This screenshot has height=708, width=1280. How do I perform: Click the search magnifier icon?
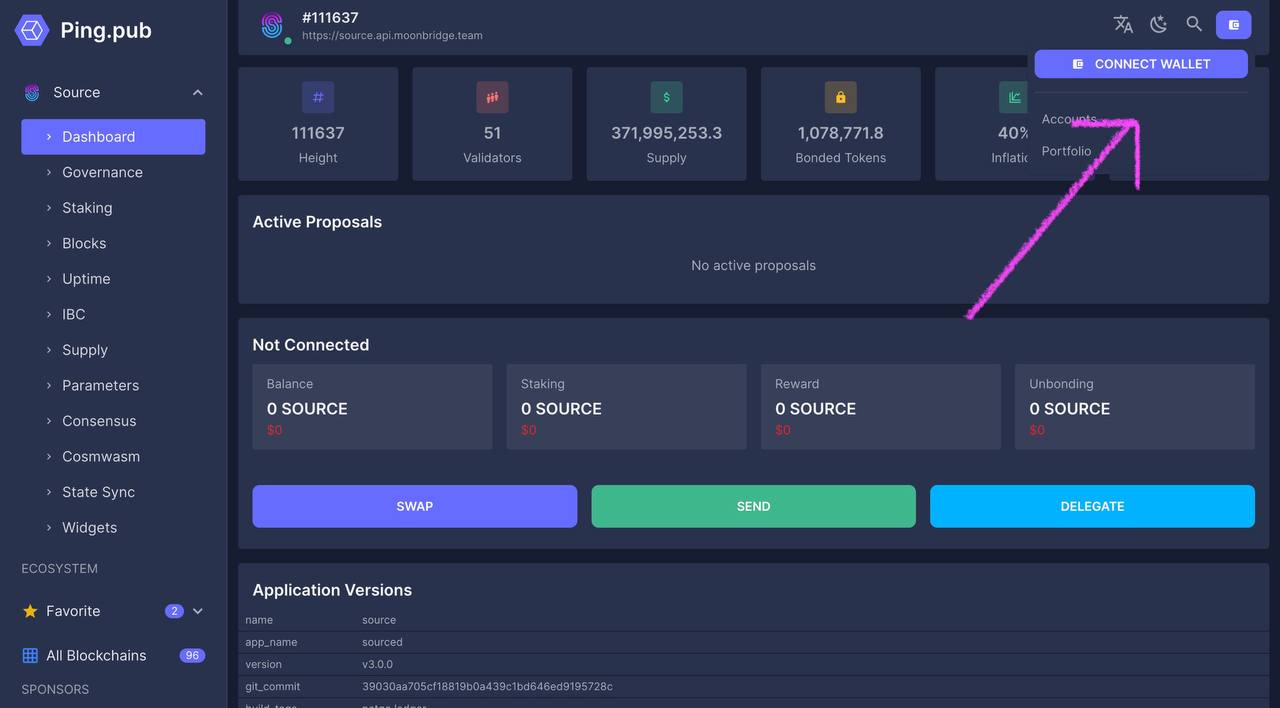coord(1194,24)
